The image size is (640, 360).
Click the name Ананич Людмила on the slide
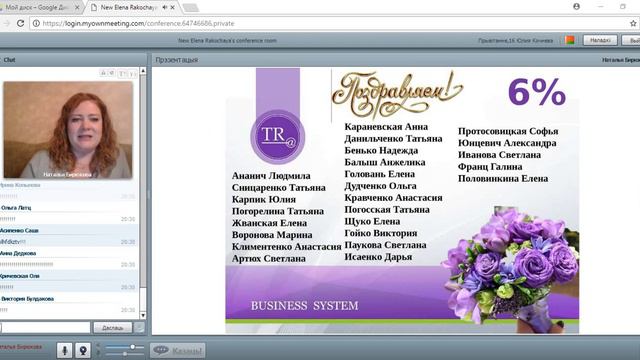[271, 176]
